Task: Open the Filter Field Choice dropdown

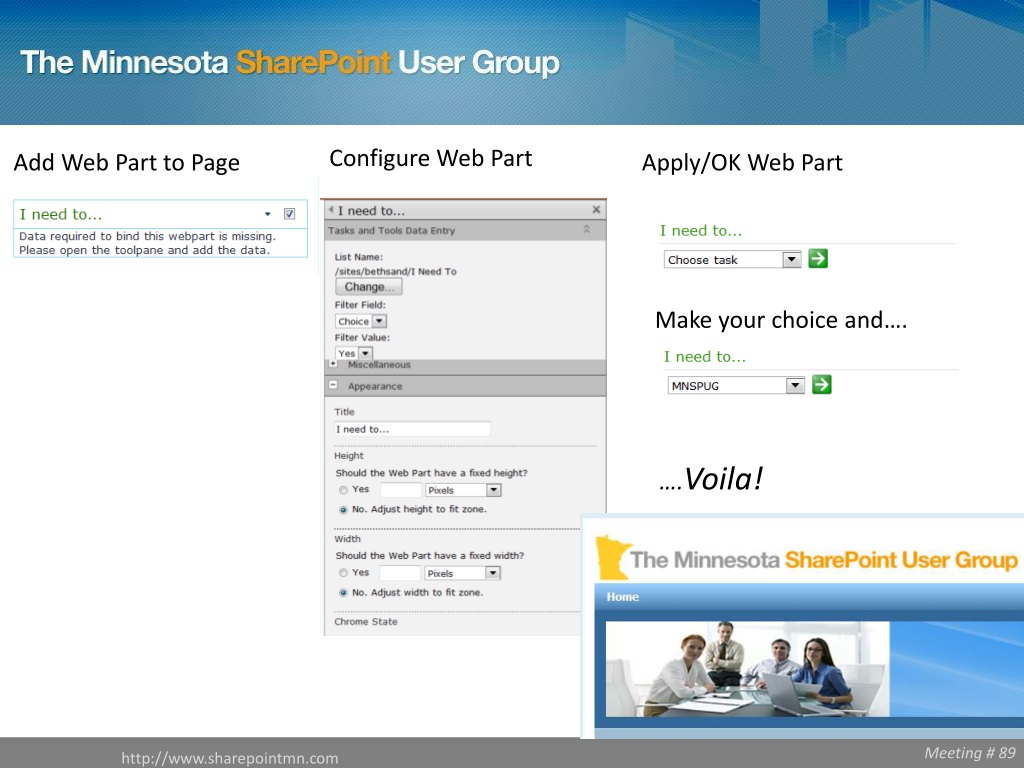Action: pos(379,321)
